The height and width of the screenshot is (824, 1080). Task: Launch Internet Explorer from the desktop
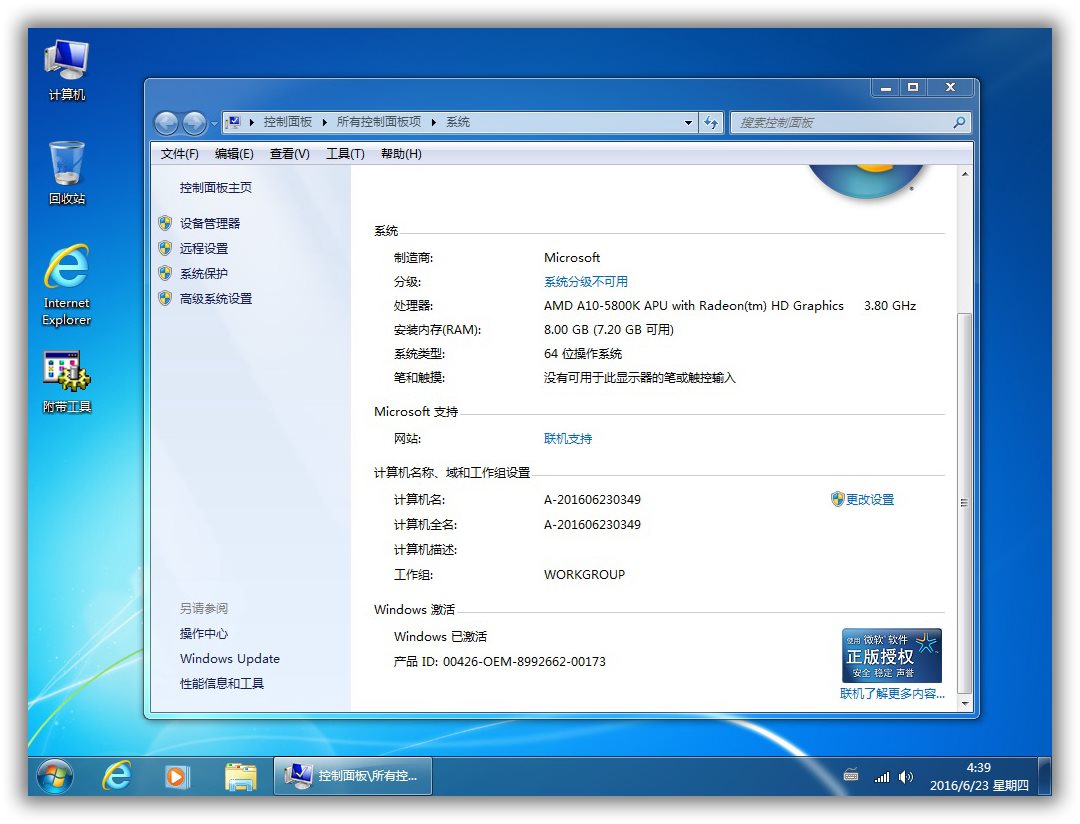coord(66,285)
